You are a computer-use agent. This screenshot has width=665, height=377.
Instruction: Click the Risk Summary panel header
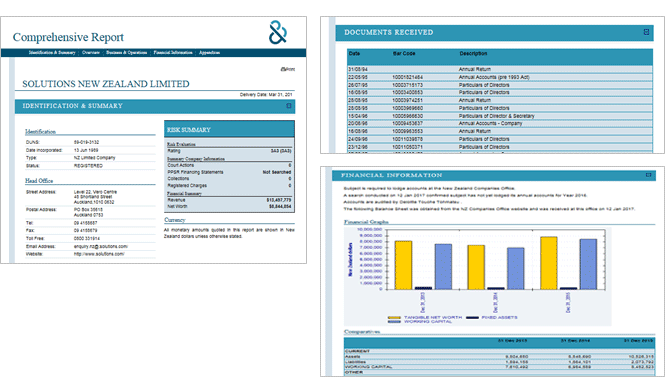(229, 129)
